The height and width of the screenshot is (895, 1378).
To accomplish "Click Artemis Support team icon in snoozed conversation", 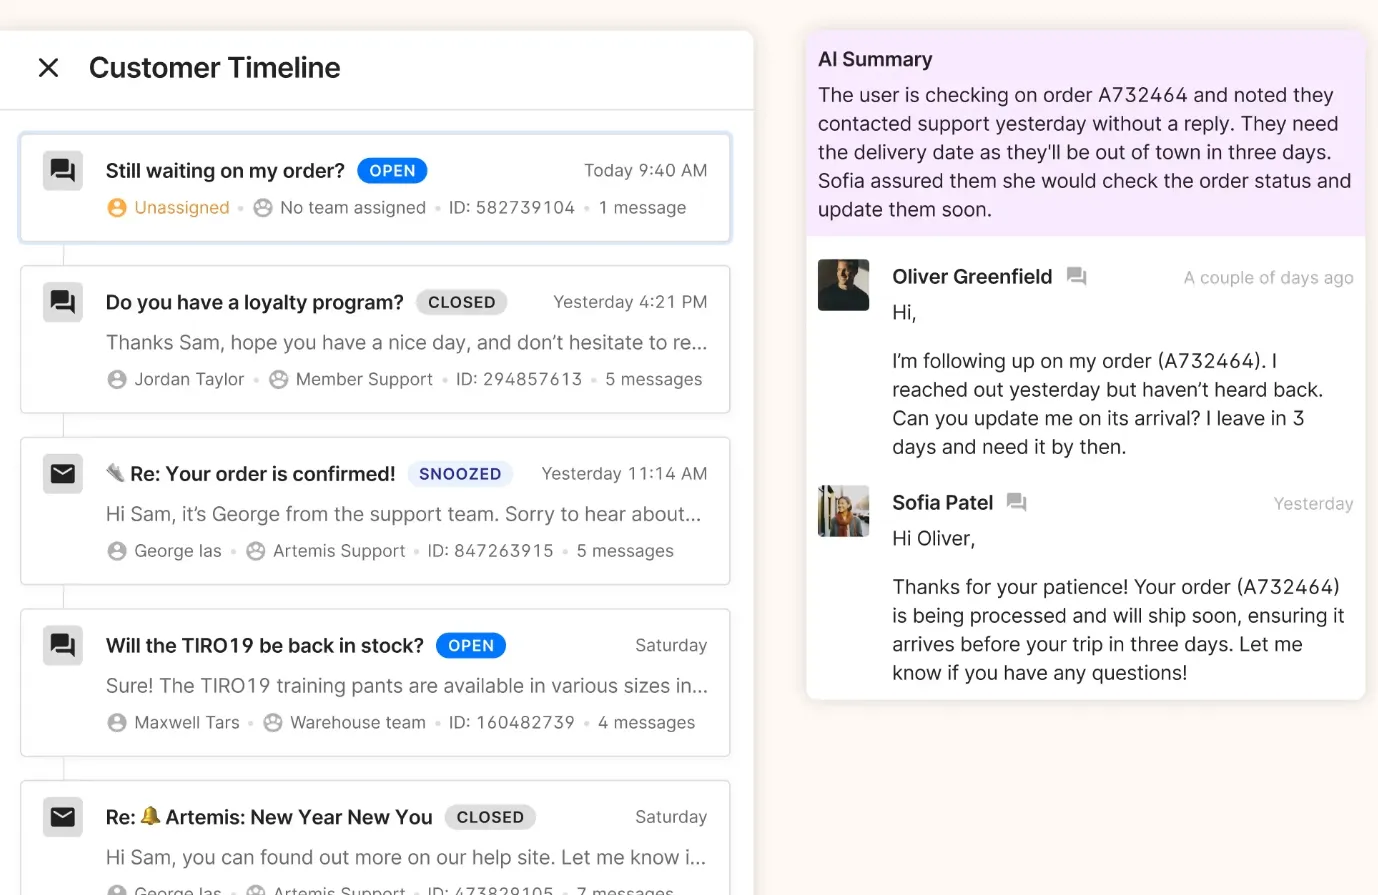I will tap(256, 551).
